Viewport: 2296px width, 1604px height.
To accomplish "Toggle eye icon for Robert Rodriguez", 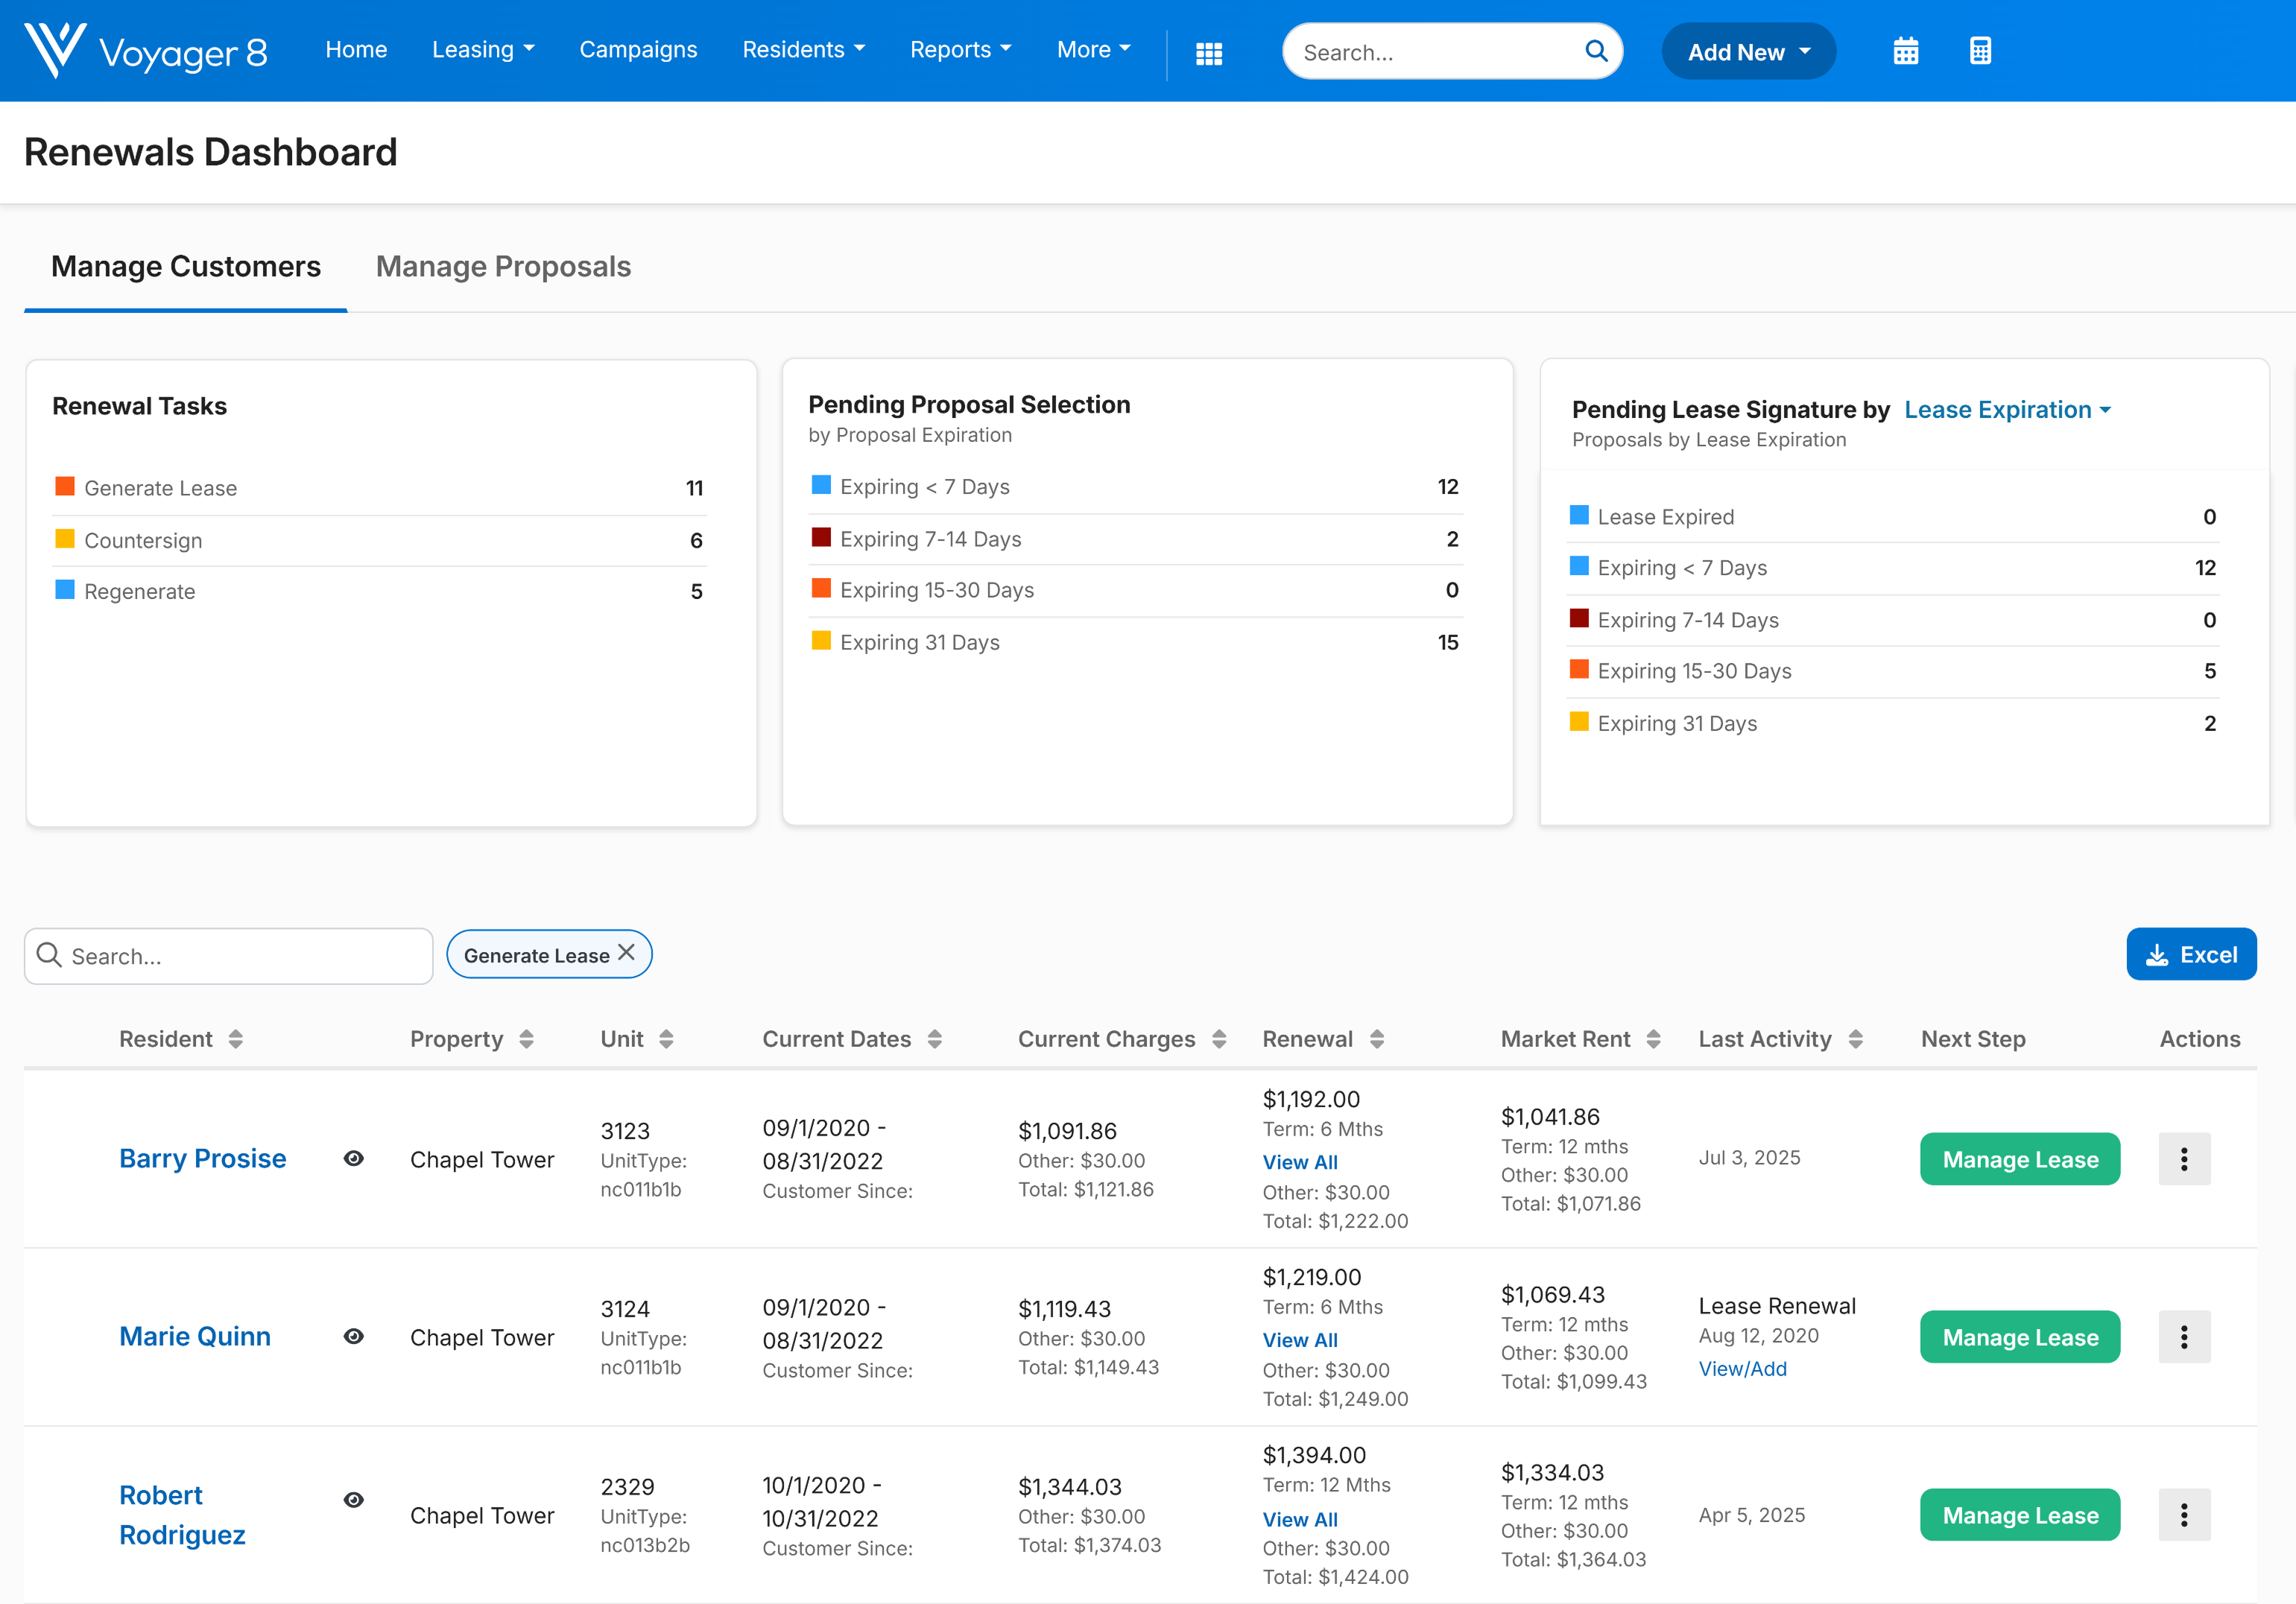I will [354, 1500].
